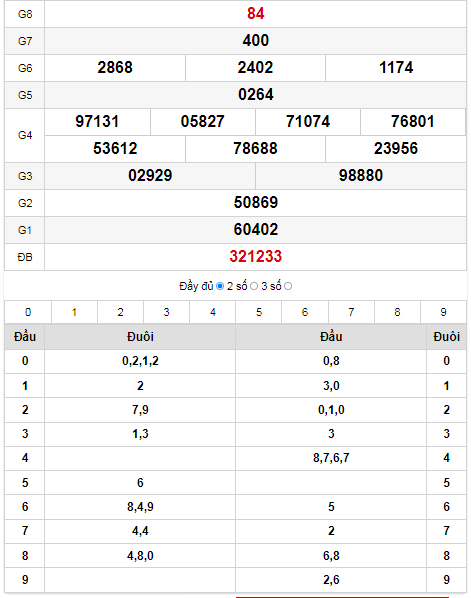
Task: Click G3 result 02929
Action: (x=150, y=175)
